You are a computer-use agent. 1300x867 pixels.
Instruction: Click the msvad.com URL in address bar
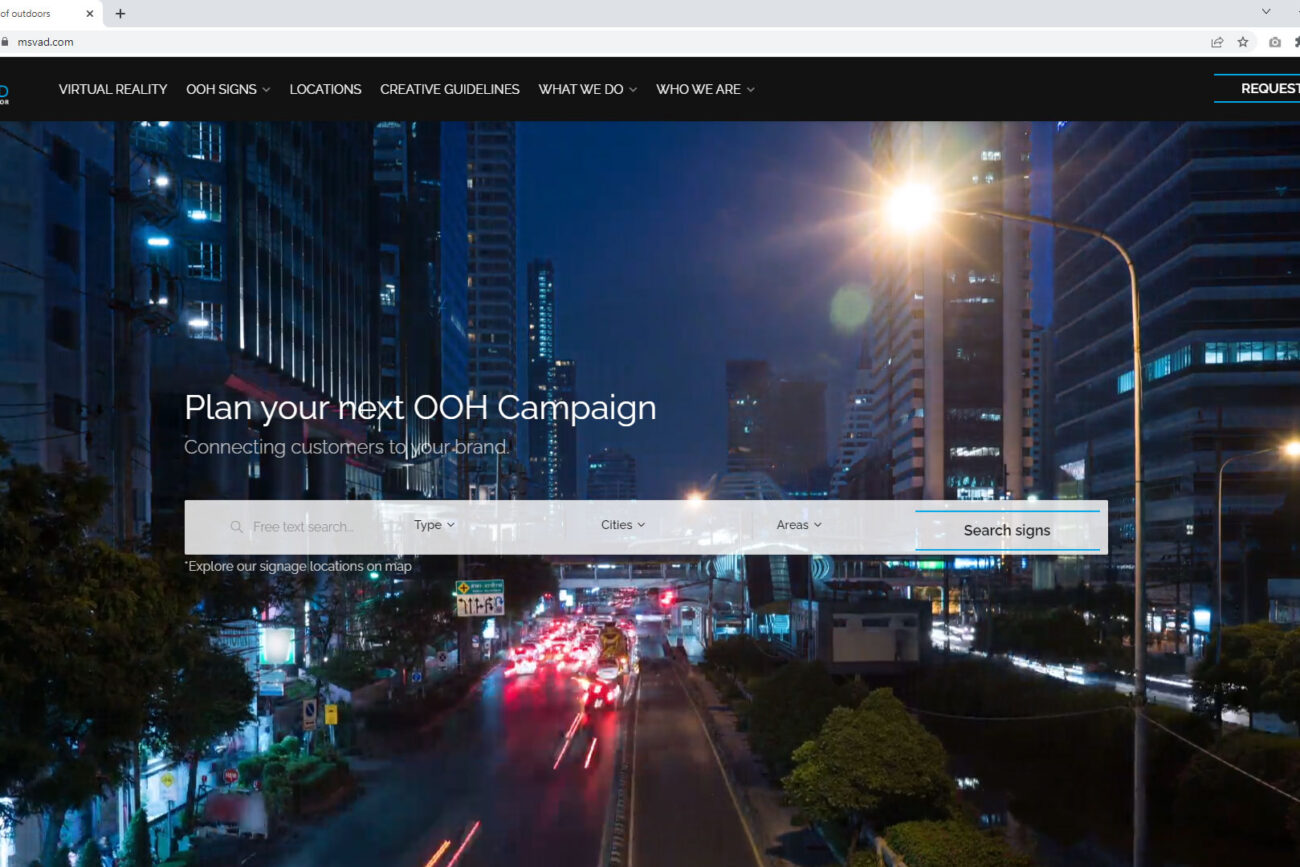click(45, 42)
